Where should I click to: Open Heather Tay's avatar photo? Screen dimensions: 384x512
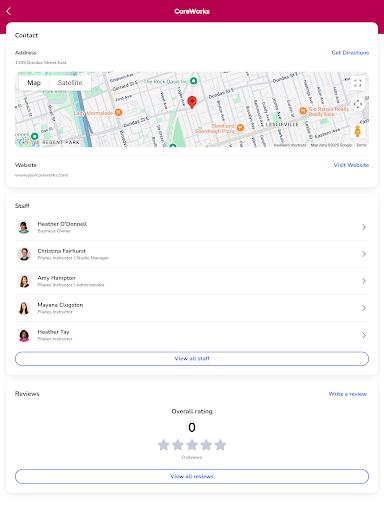pyautogui.click(x=24, y=335)
